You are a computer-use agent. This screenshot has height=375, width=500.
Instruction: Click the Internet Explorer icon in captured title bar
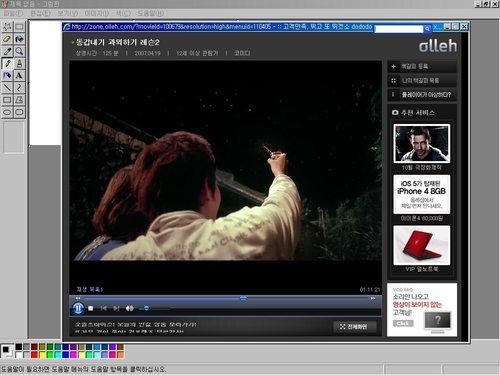click(67, 27)
